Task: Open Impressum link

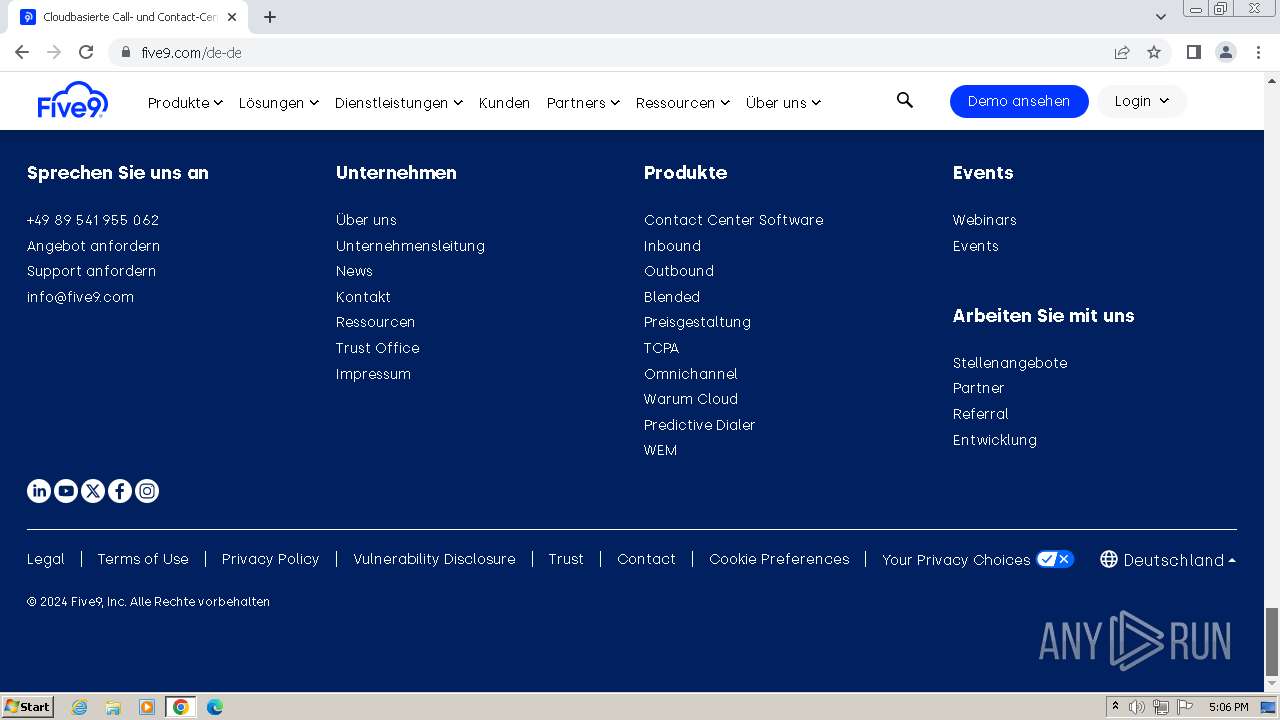Action: coord(373,374)
